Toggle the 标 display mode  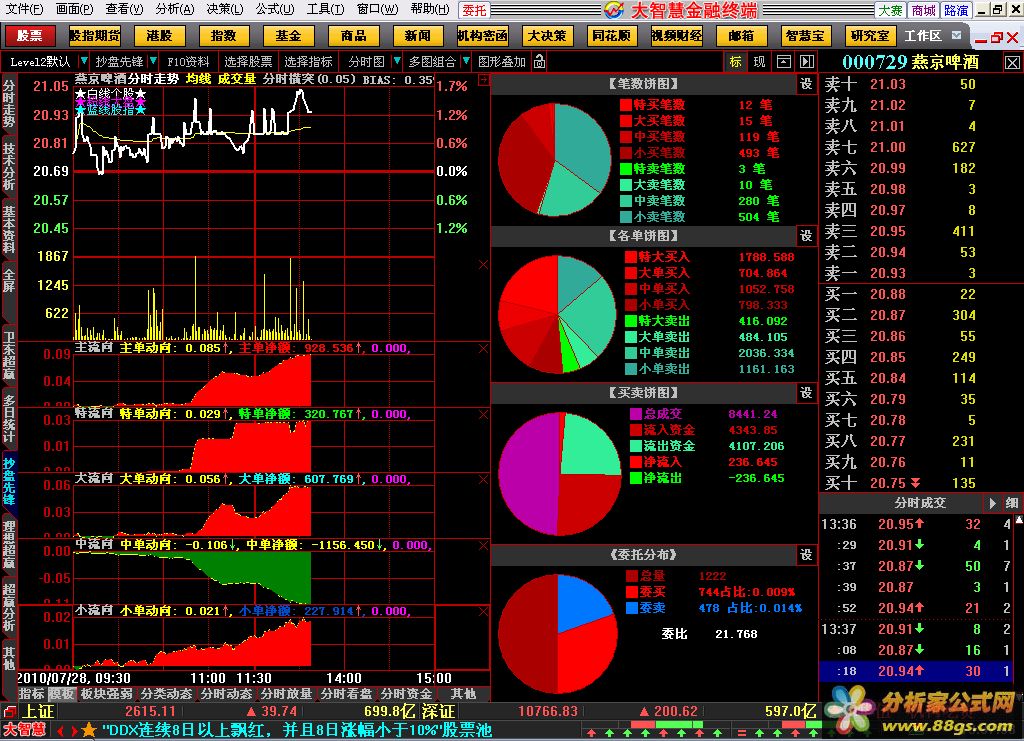click(735, 61)
